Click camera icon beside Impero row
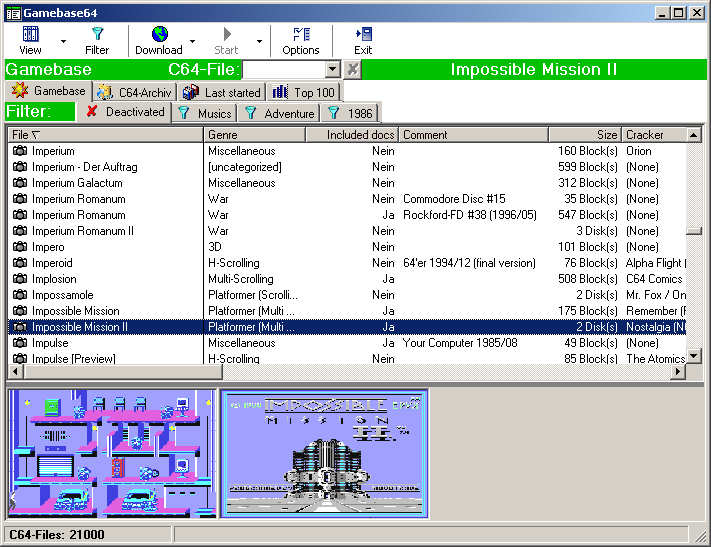 point(19,247)
